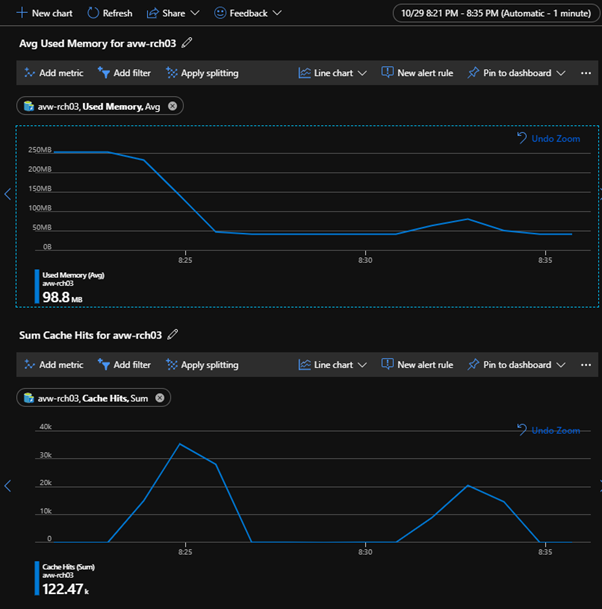Open the Feedback dropdown menu
602x609 pixels.
tap(247, 13)
